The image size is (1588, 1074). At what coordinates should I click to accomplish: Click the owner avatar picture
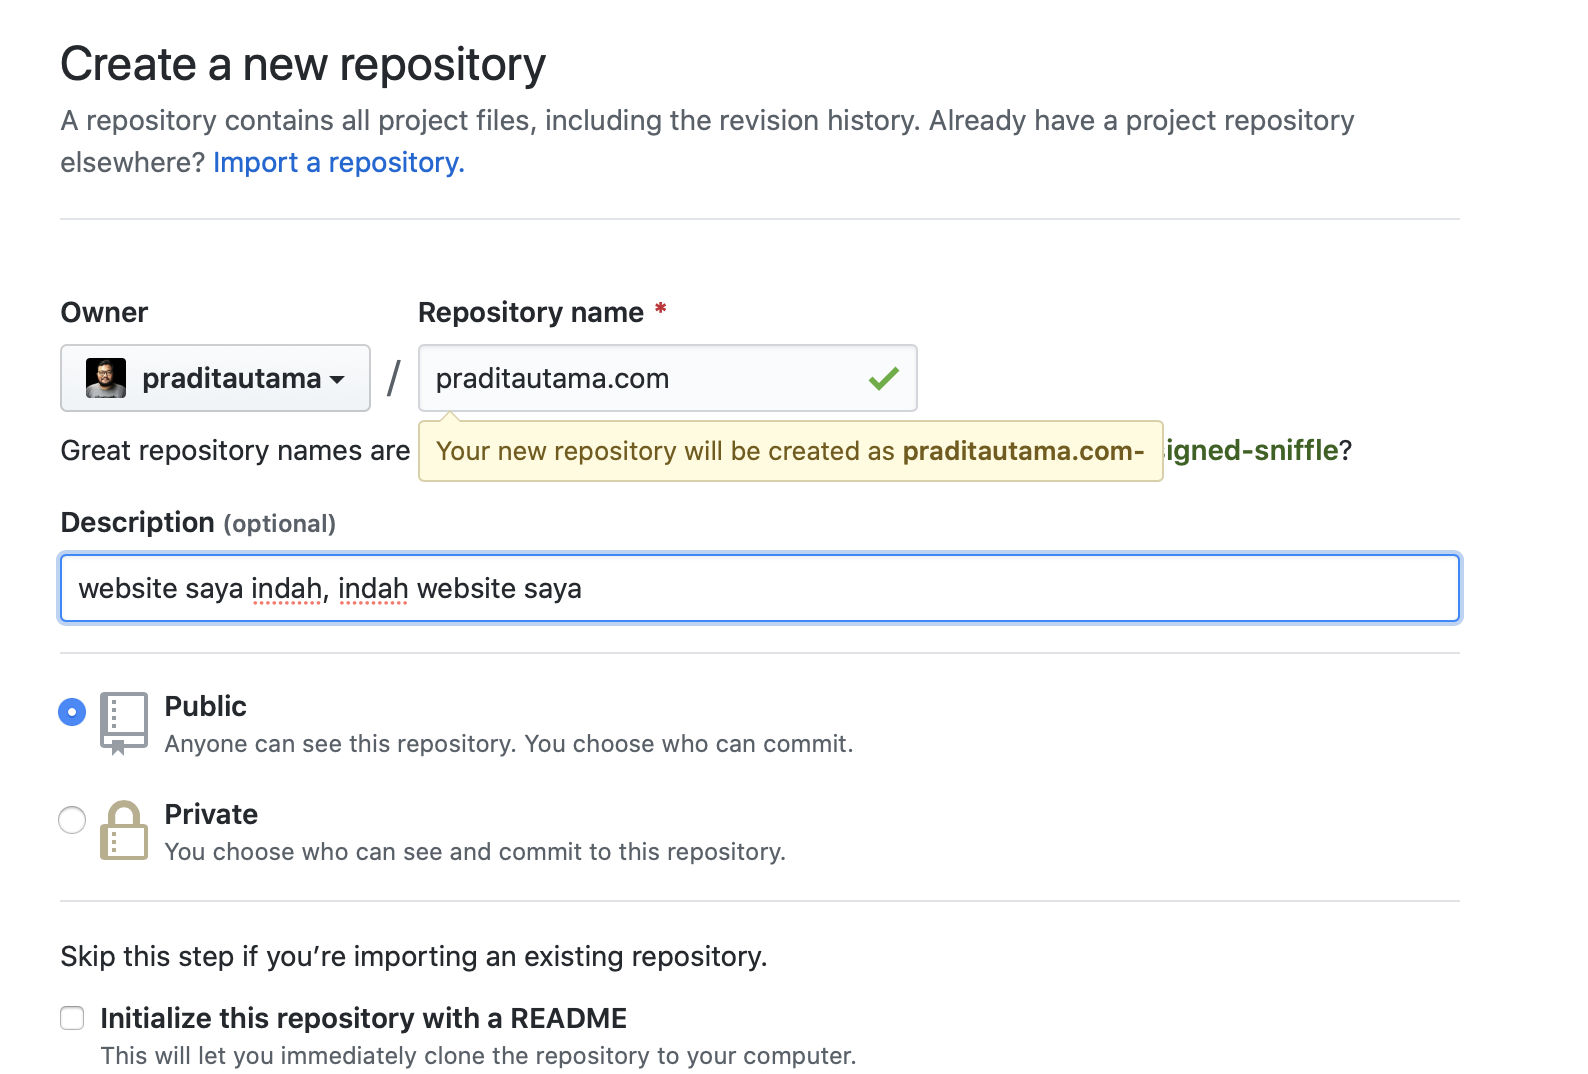106,378
